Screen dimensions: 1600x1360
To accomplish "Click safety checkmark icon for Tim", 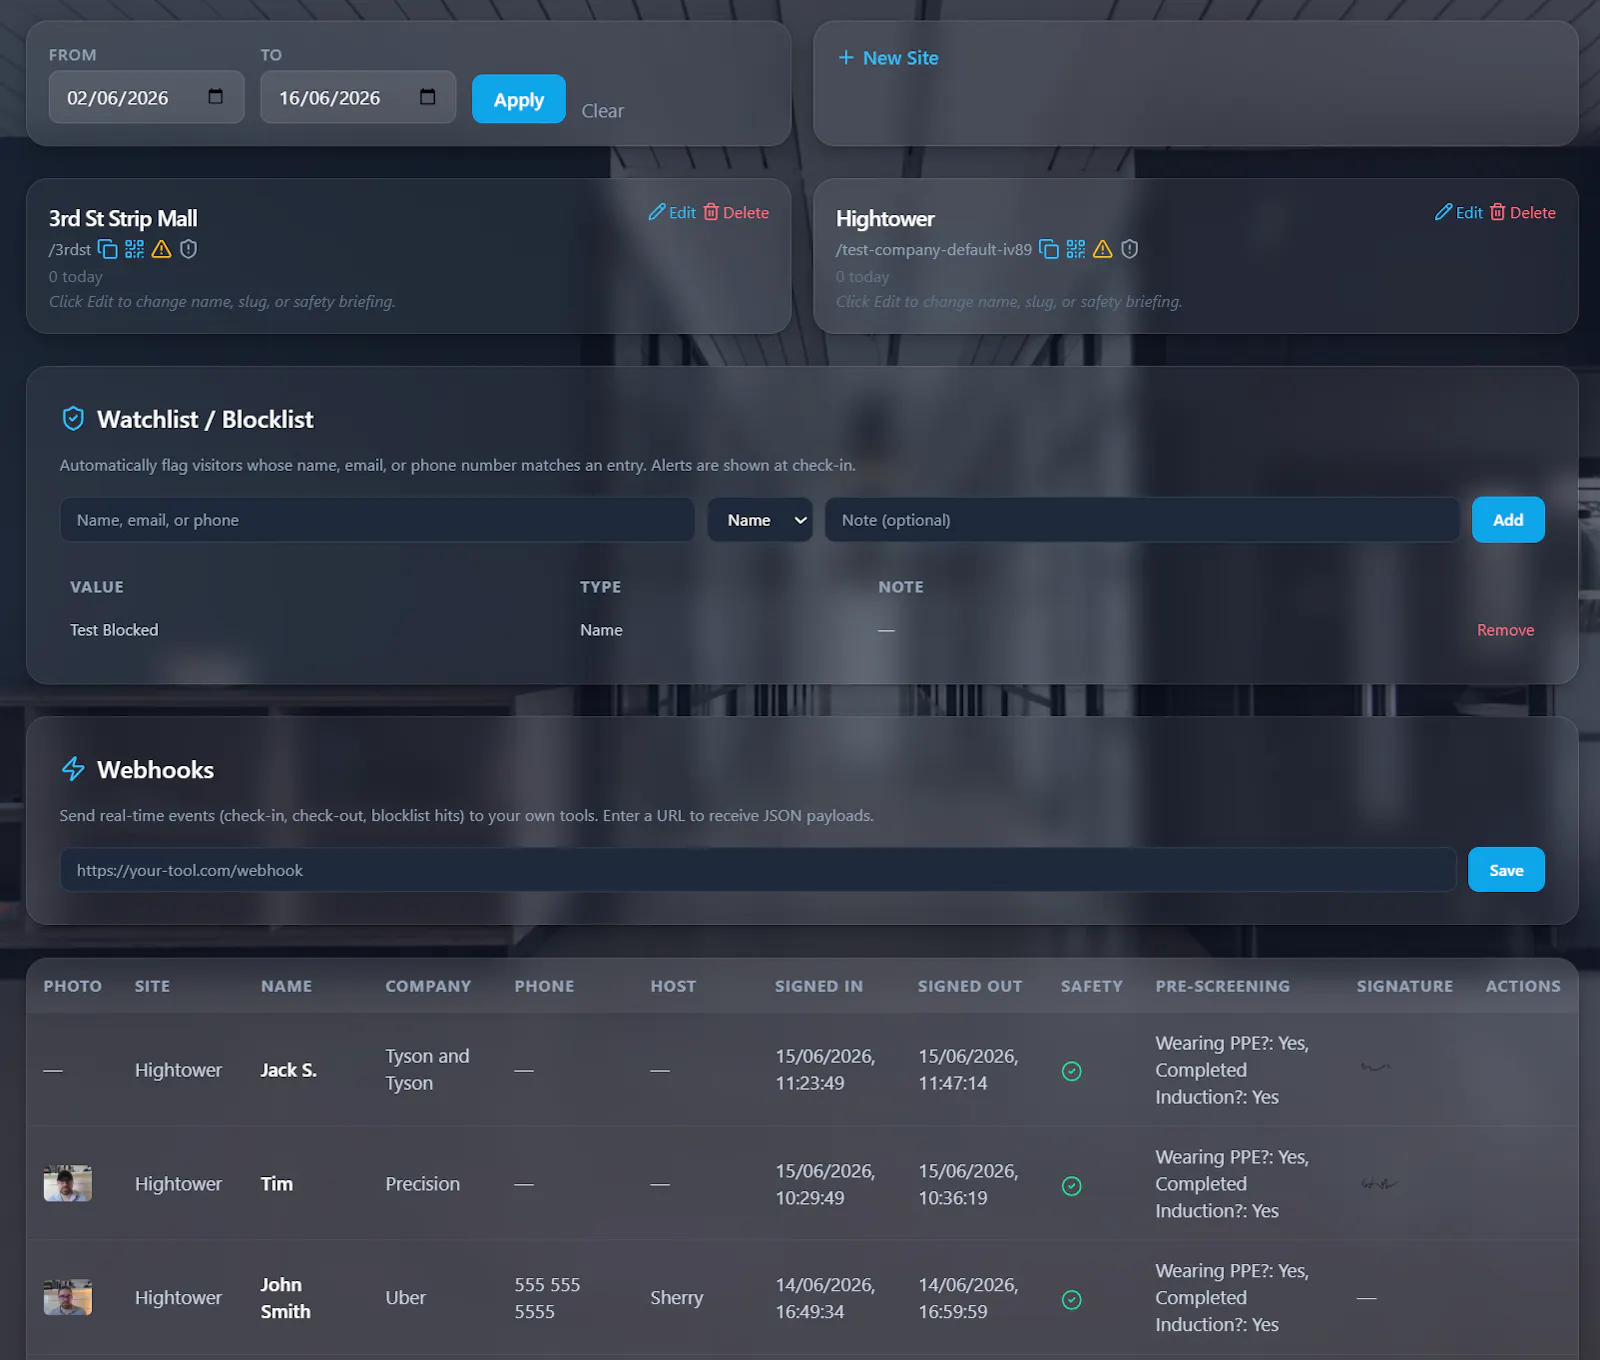I will pos(1071,1185).
